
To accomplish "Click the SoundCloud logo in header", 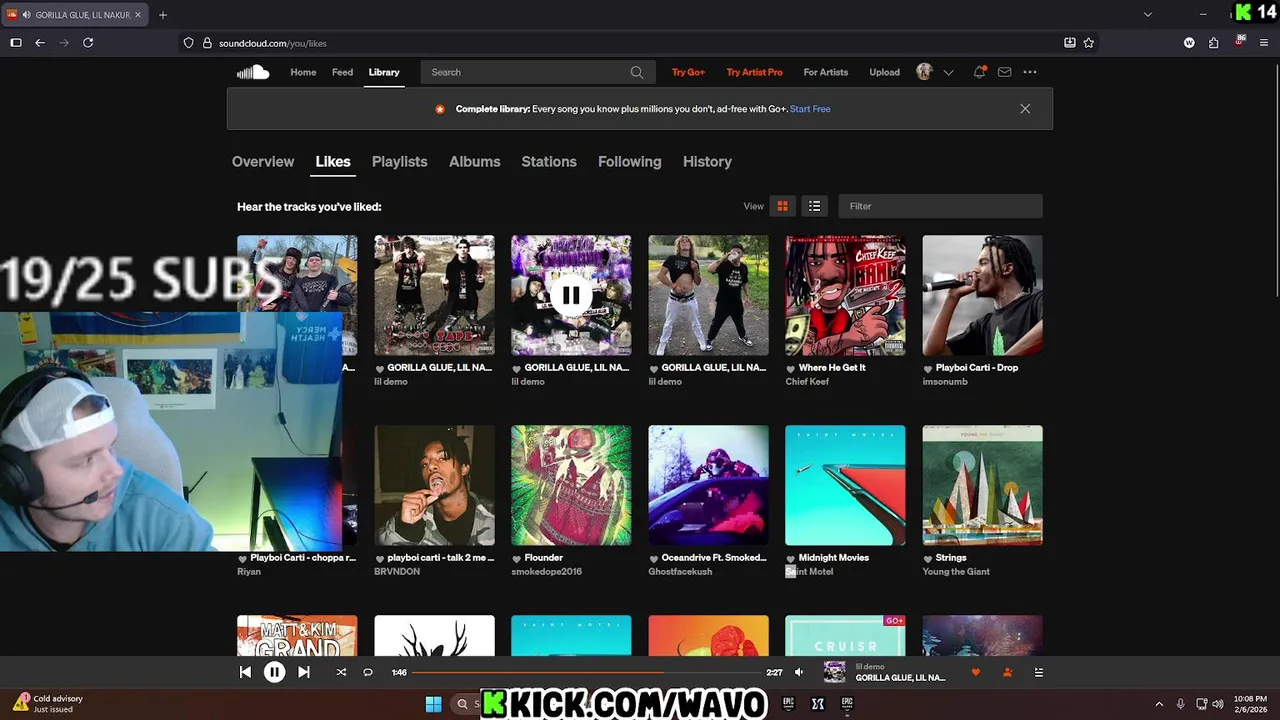I will click(x=253, y=72).
